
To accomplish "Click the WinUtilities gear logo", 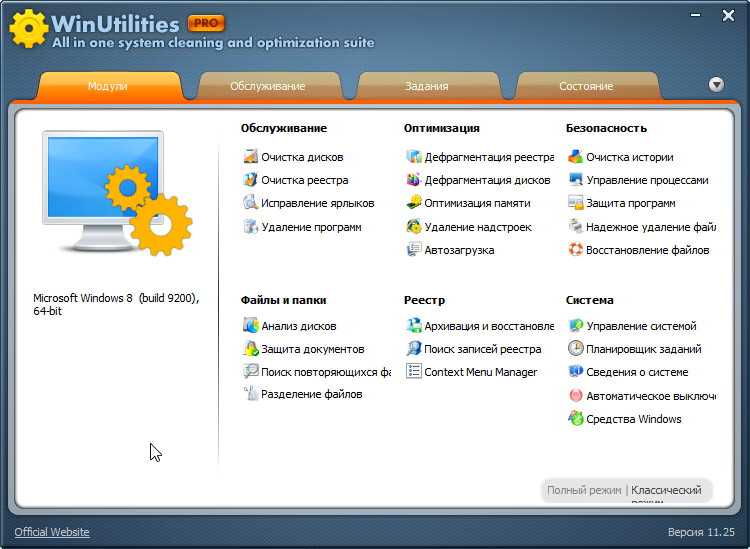I will [x=29, y=28].
